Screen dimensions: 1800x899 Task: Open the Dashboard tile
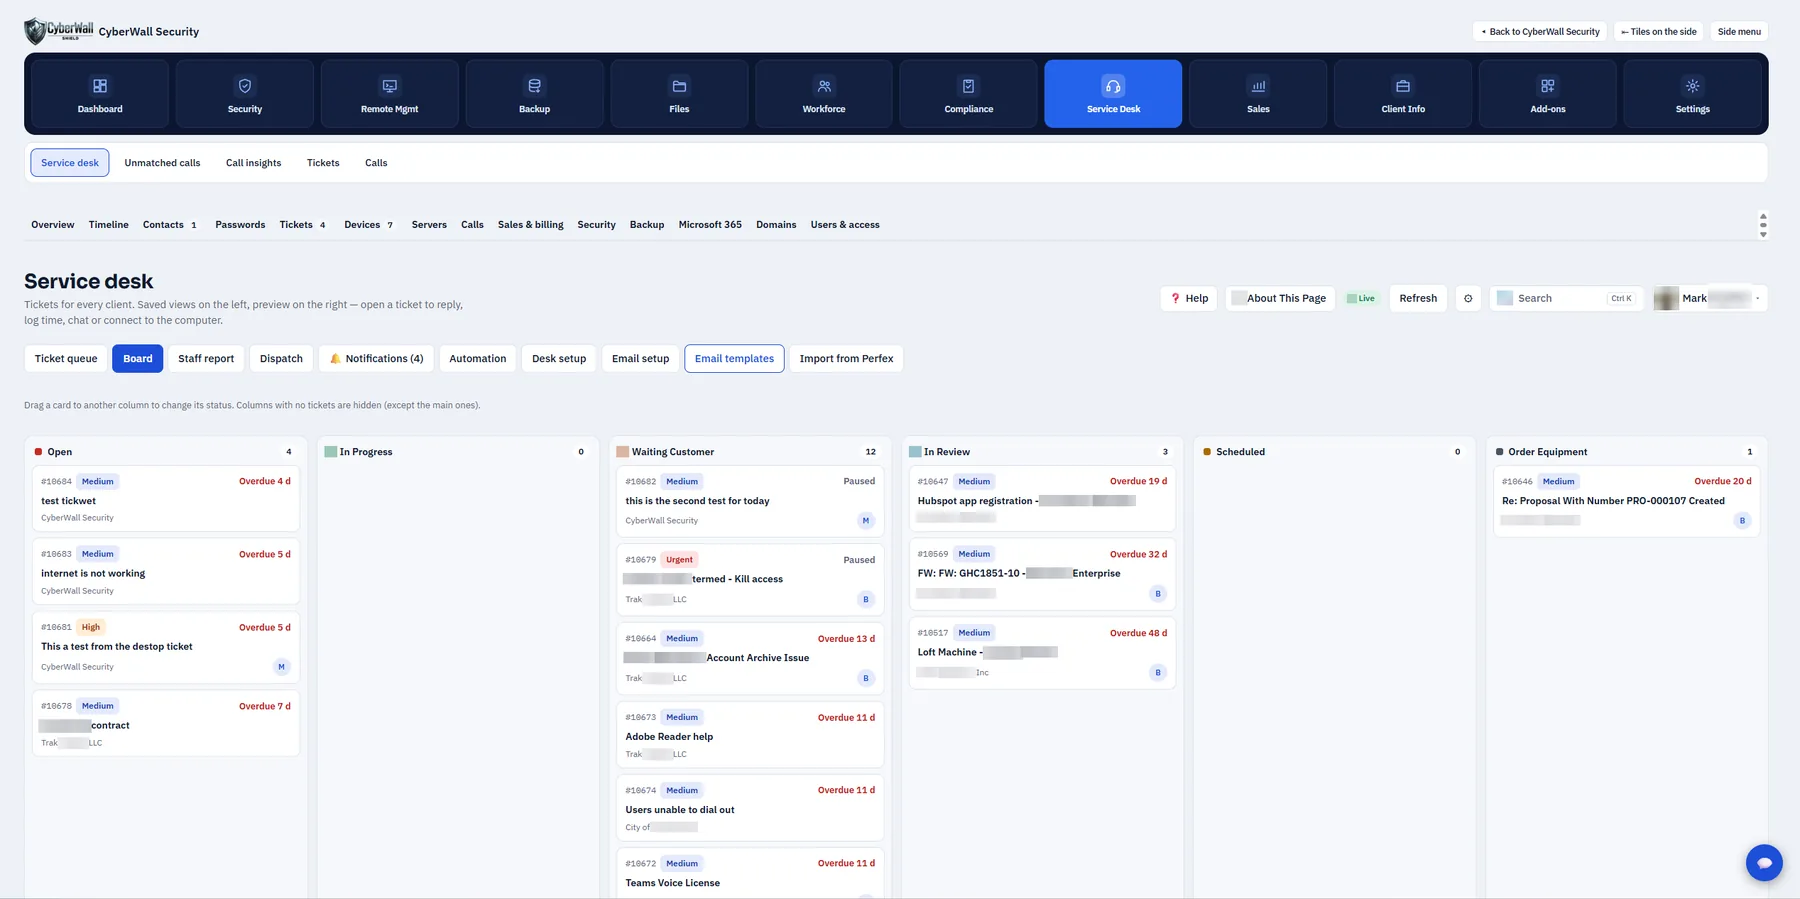(100, 94)
